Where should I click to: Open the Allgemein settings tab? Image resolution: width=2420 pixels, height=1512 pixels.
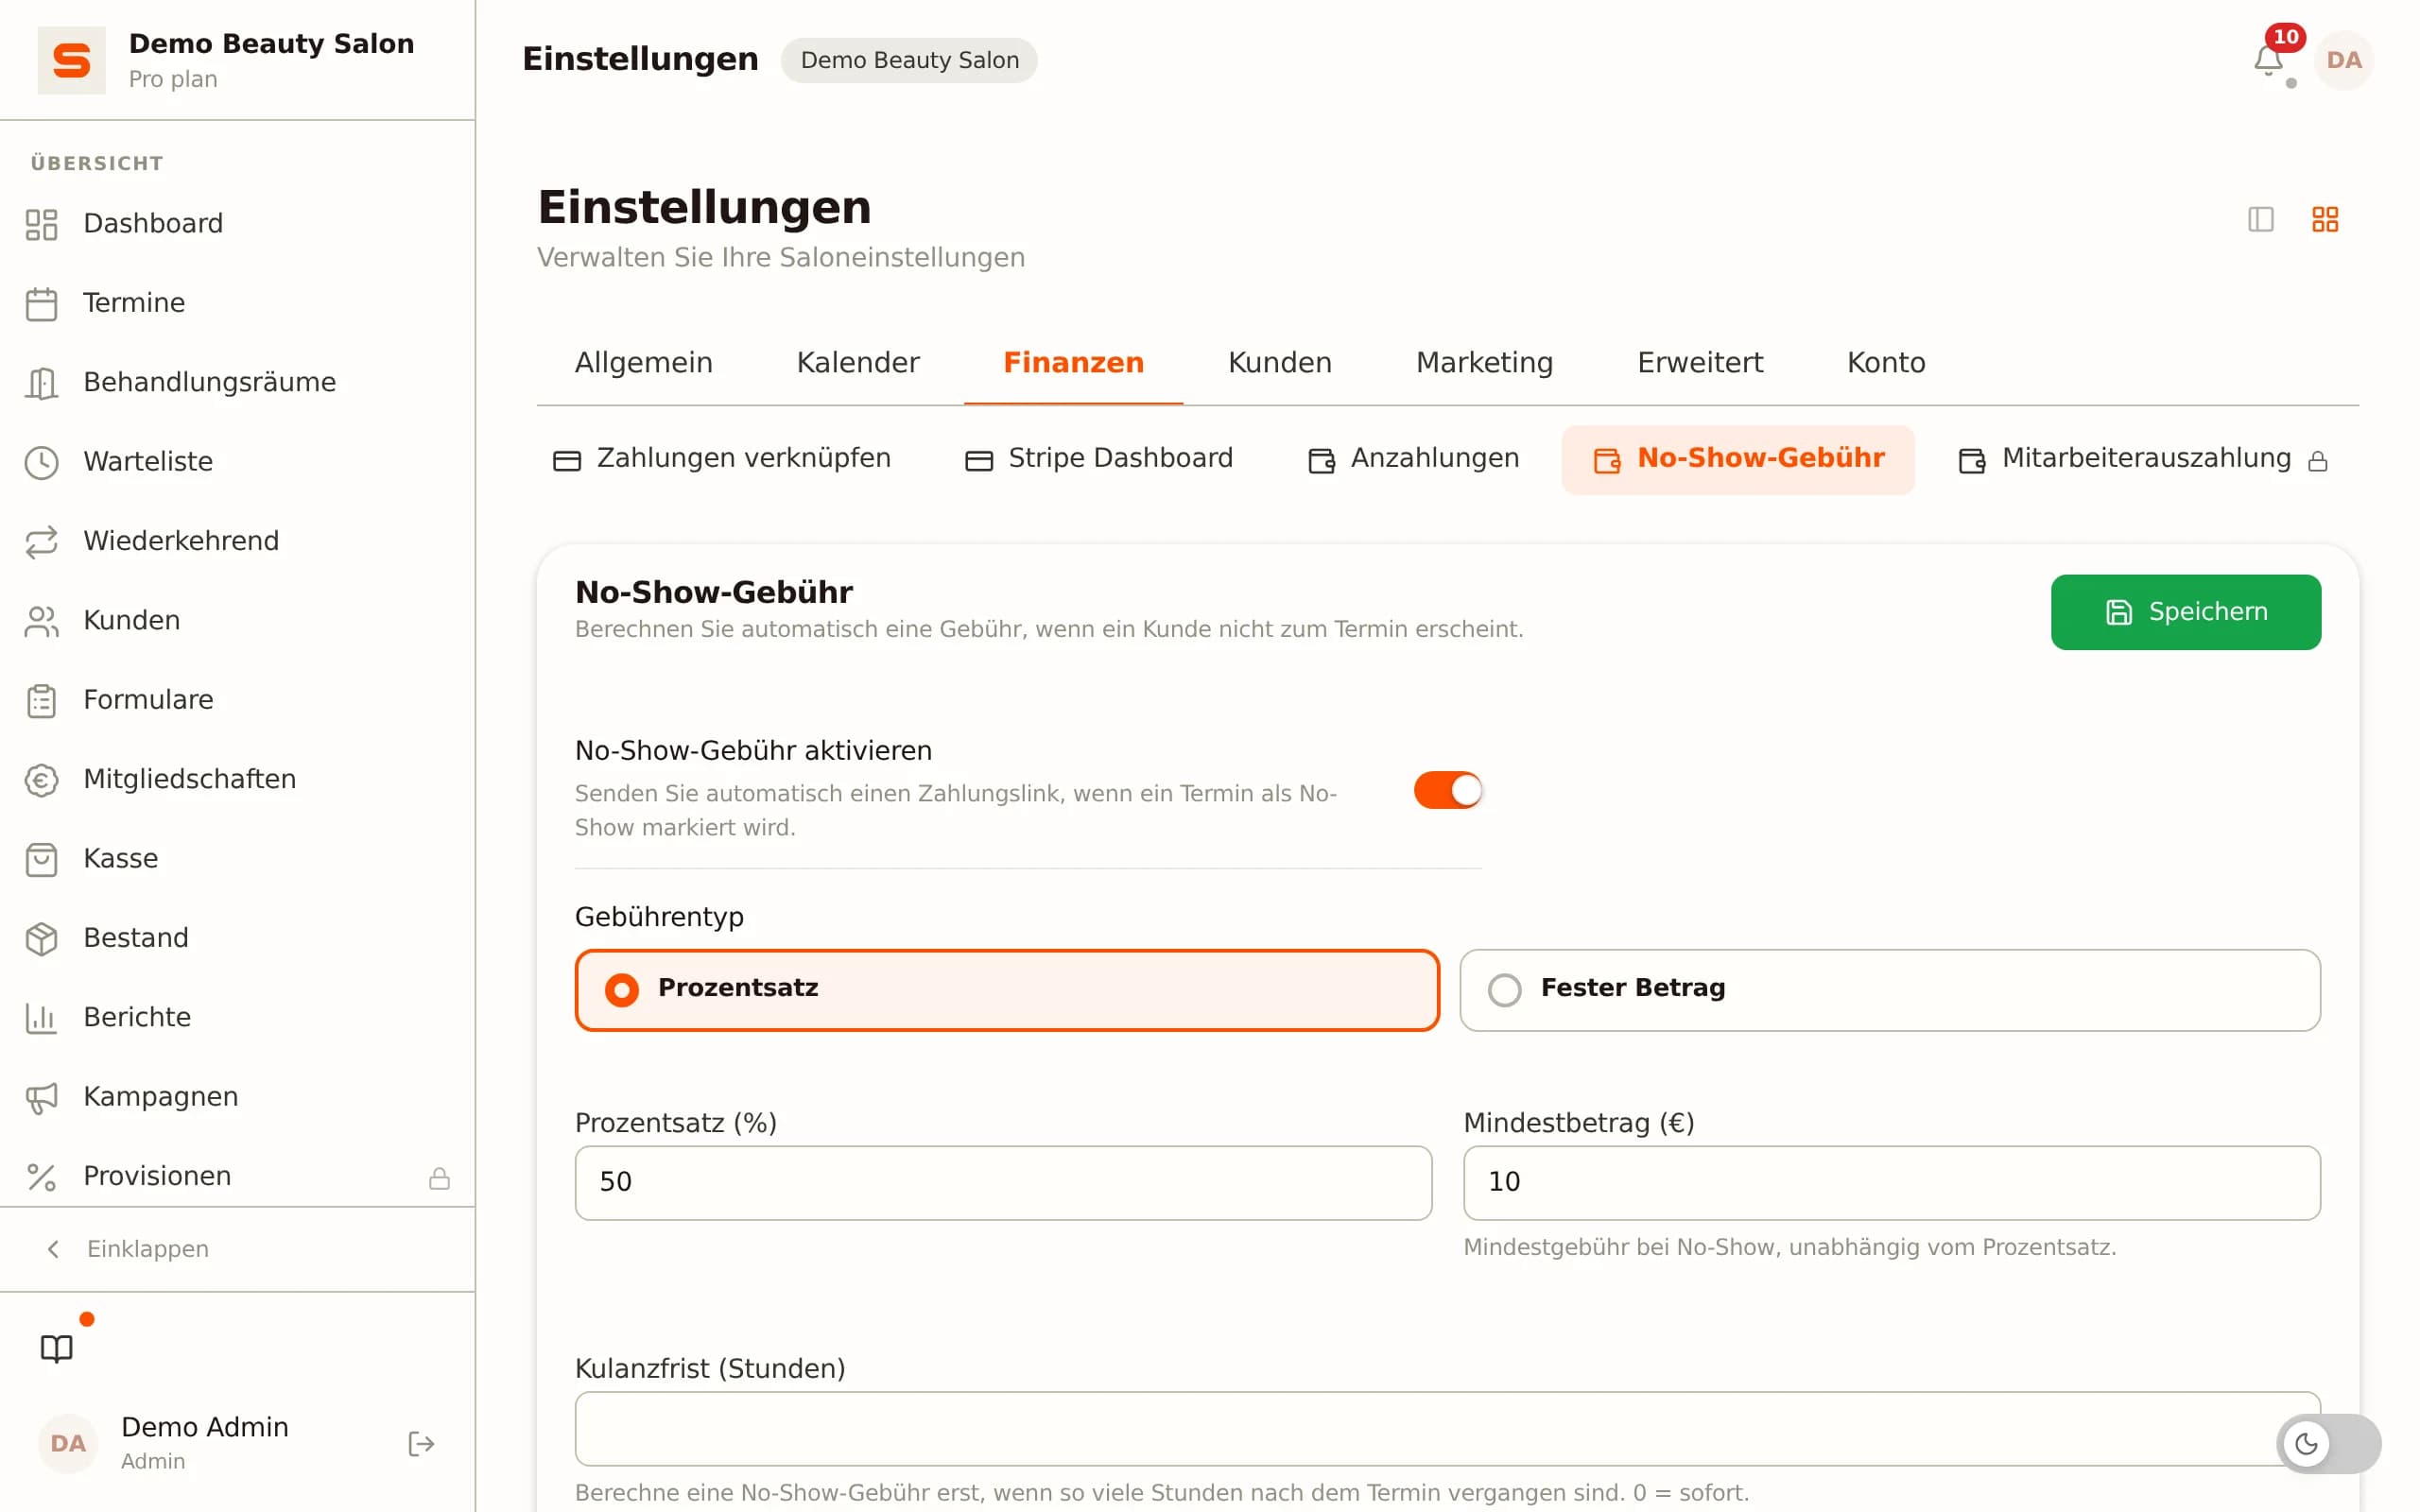643,362
